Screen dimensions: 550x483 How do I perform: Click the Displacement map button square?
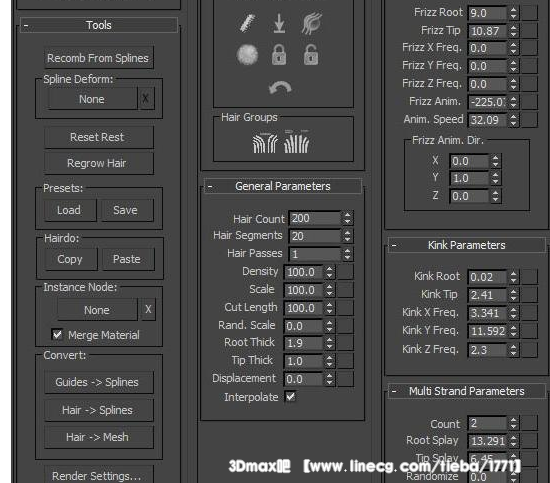tap(346, 379)
